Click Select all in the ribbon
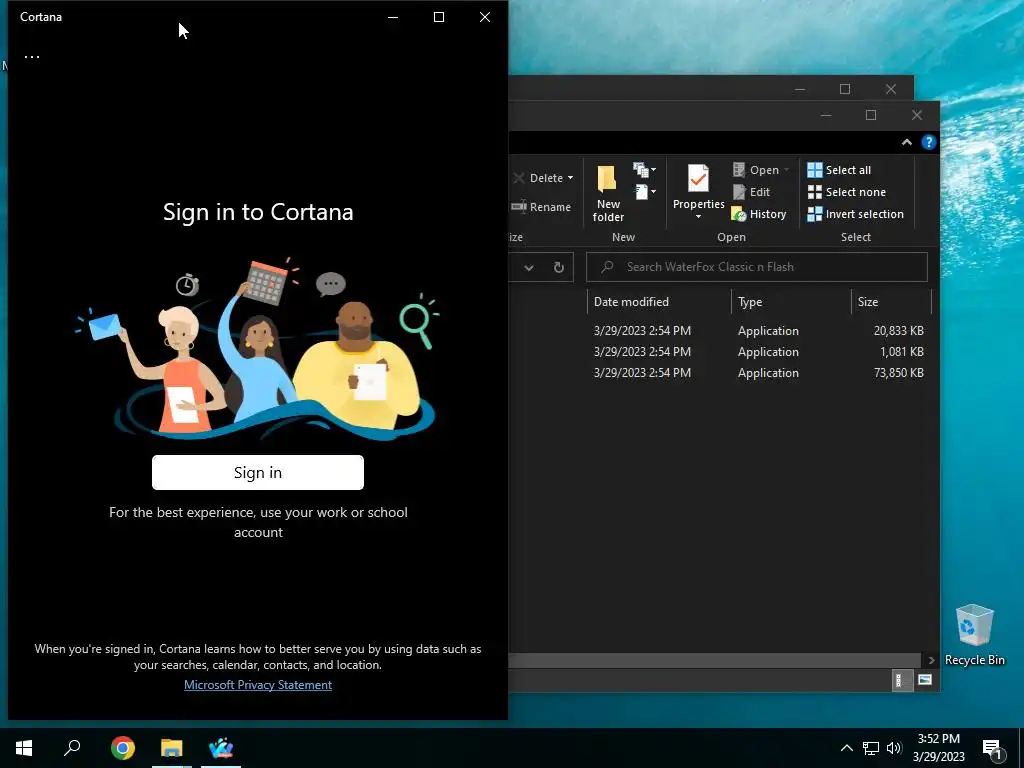1024x768 pixels. pos(839,170)
